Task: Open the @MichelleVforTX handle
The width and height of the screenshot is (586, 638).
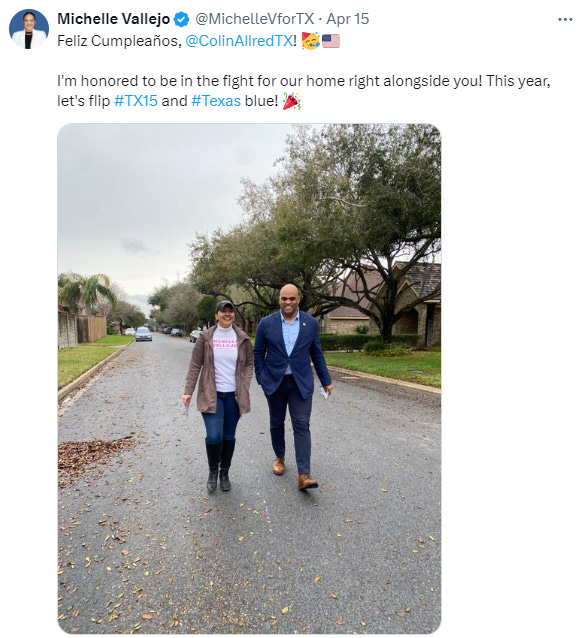Action: tap(255, 19)
